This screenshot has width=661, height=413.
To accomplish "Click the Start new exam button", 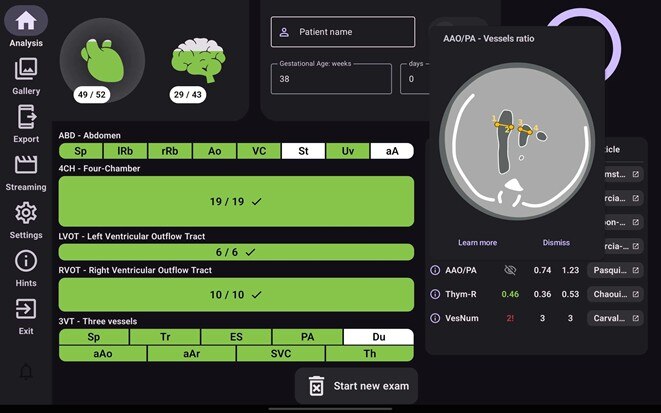I will click(x=356, y=386).
